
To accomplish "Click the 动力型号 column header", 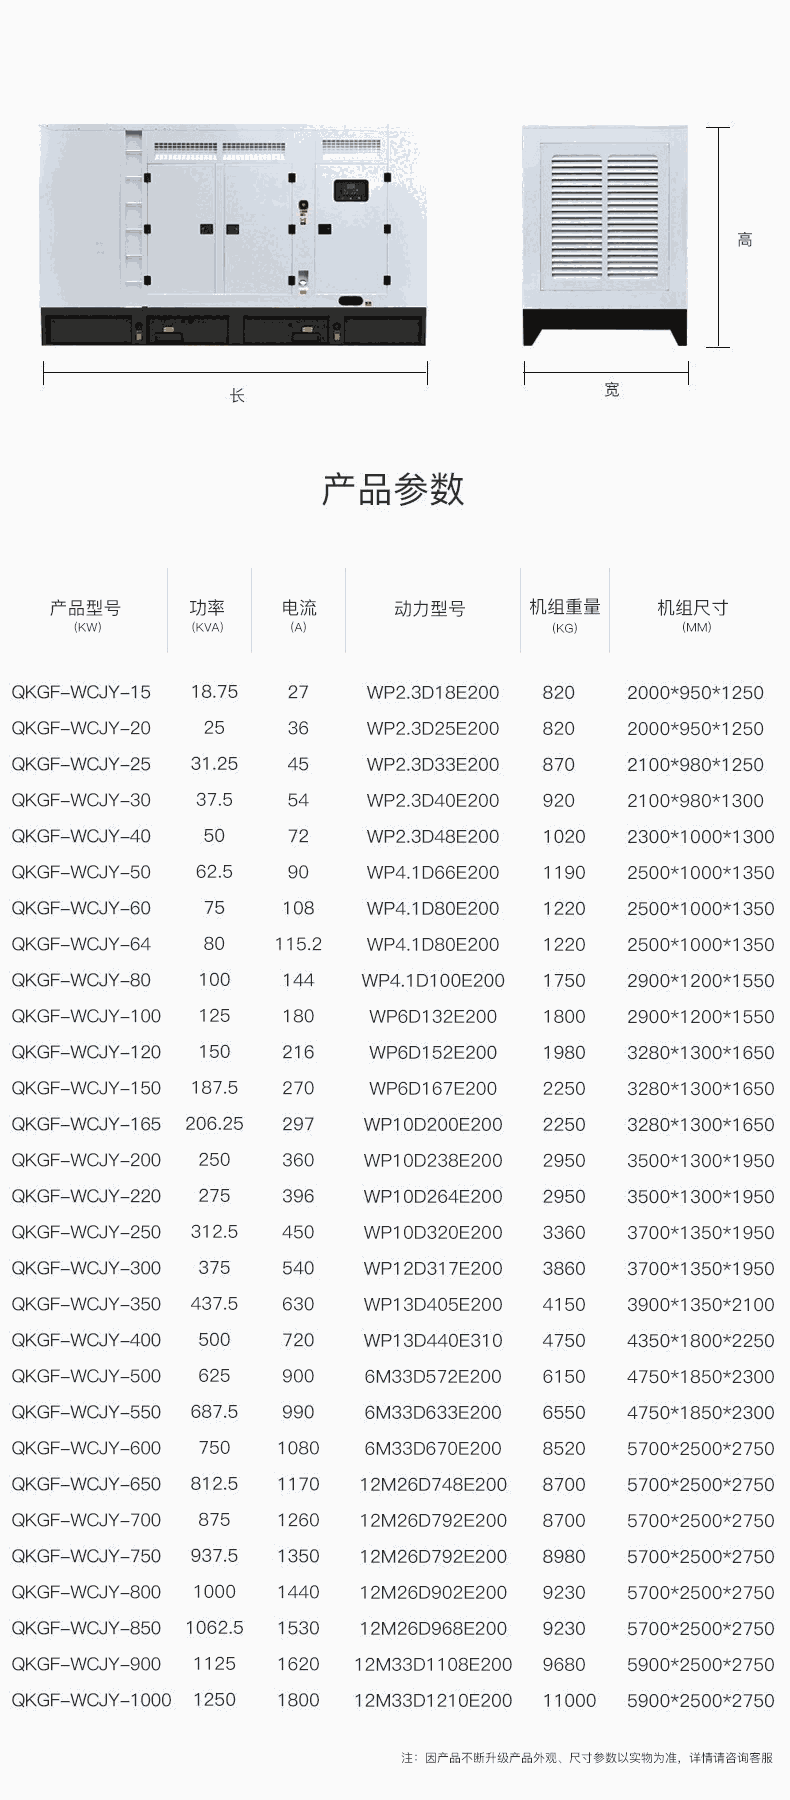I will 430,608.
